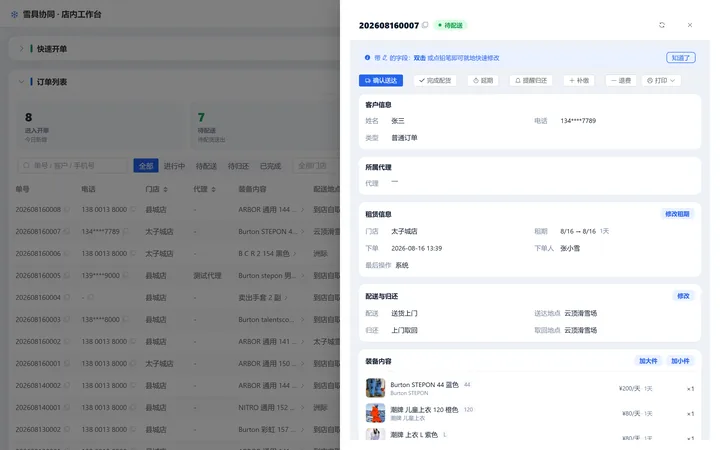Select the 待配送 filter tab
Viewport: 720px width, 450px height.
[x=206, y=166]
